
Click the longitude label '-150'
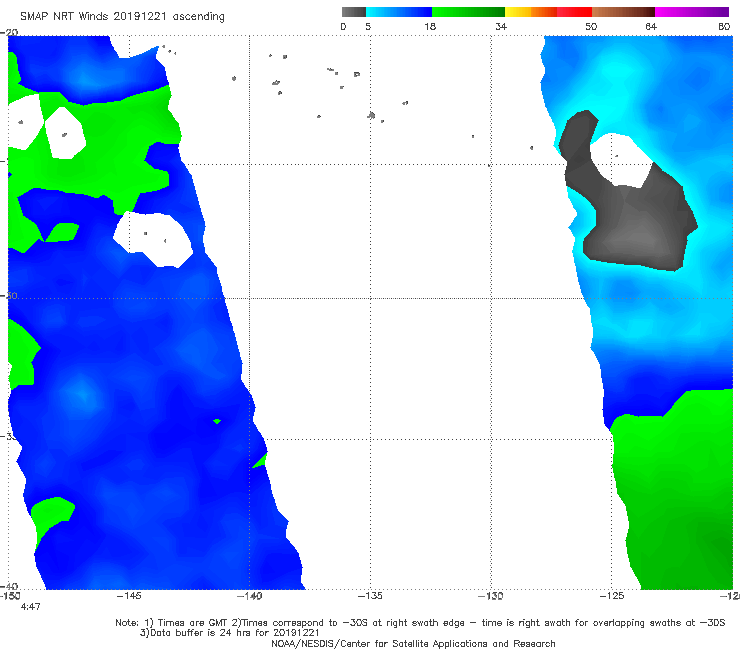point(10,596)
